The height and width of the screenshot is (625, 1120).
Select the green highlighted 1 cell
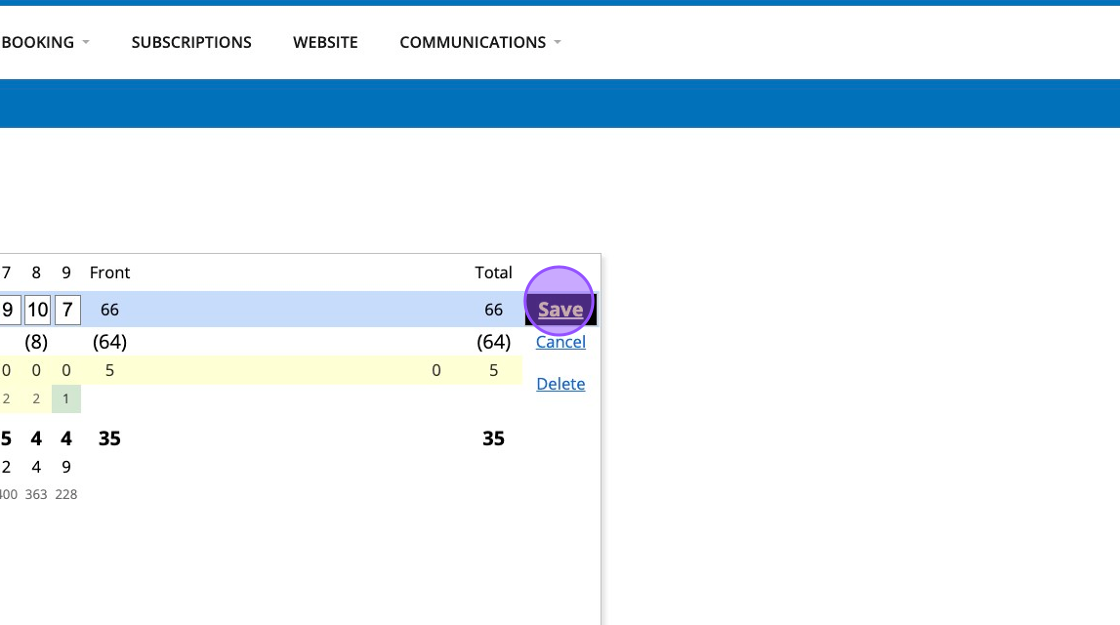tap(66, 399)
